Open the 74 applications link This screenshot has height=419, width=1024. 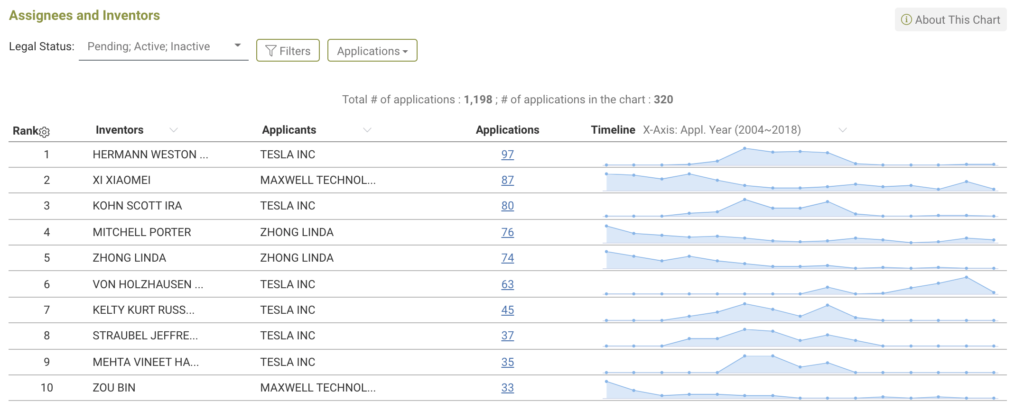(x=507, y=258)
